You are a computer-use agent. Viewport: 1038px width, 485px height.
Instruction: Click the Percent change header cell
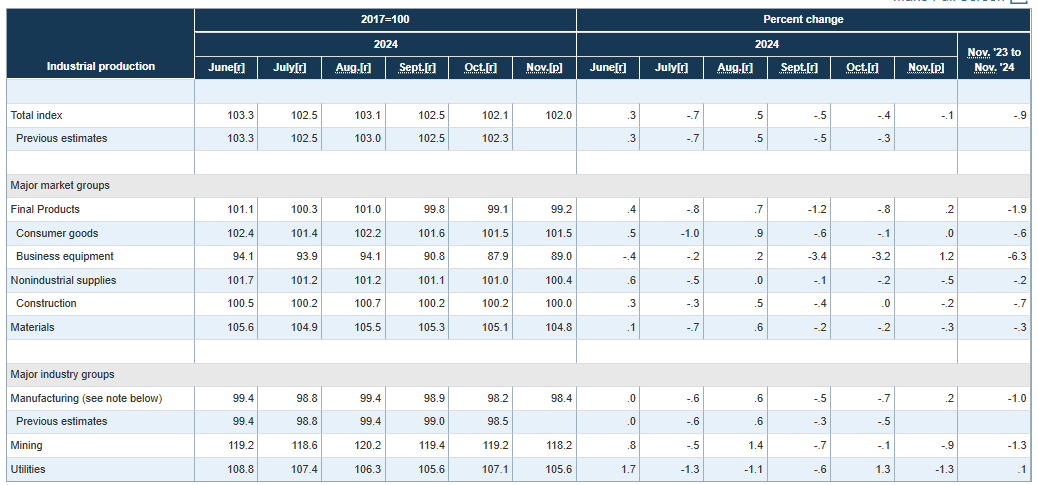[802, 20]
